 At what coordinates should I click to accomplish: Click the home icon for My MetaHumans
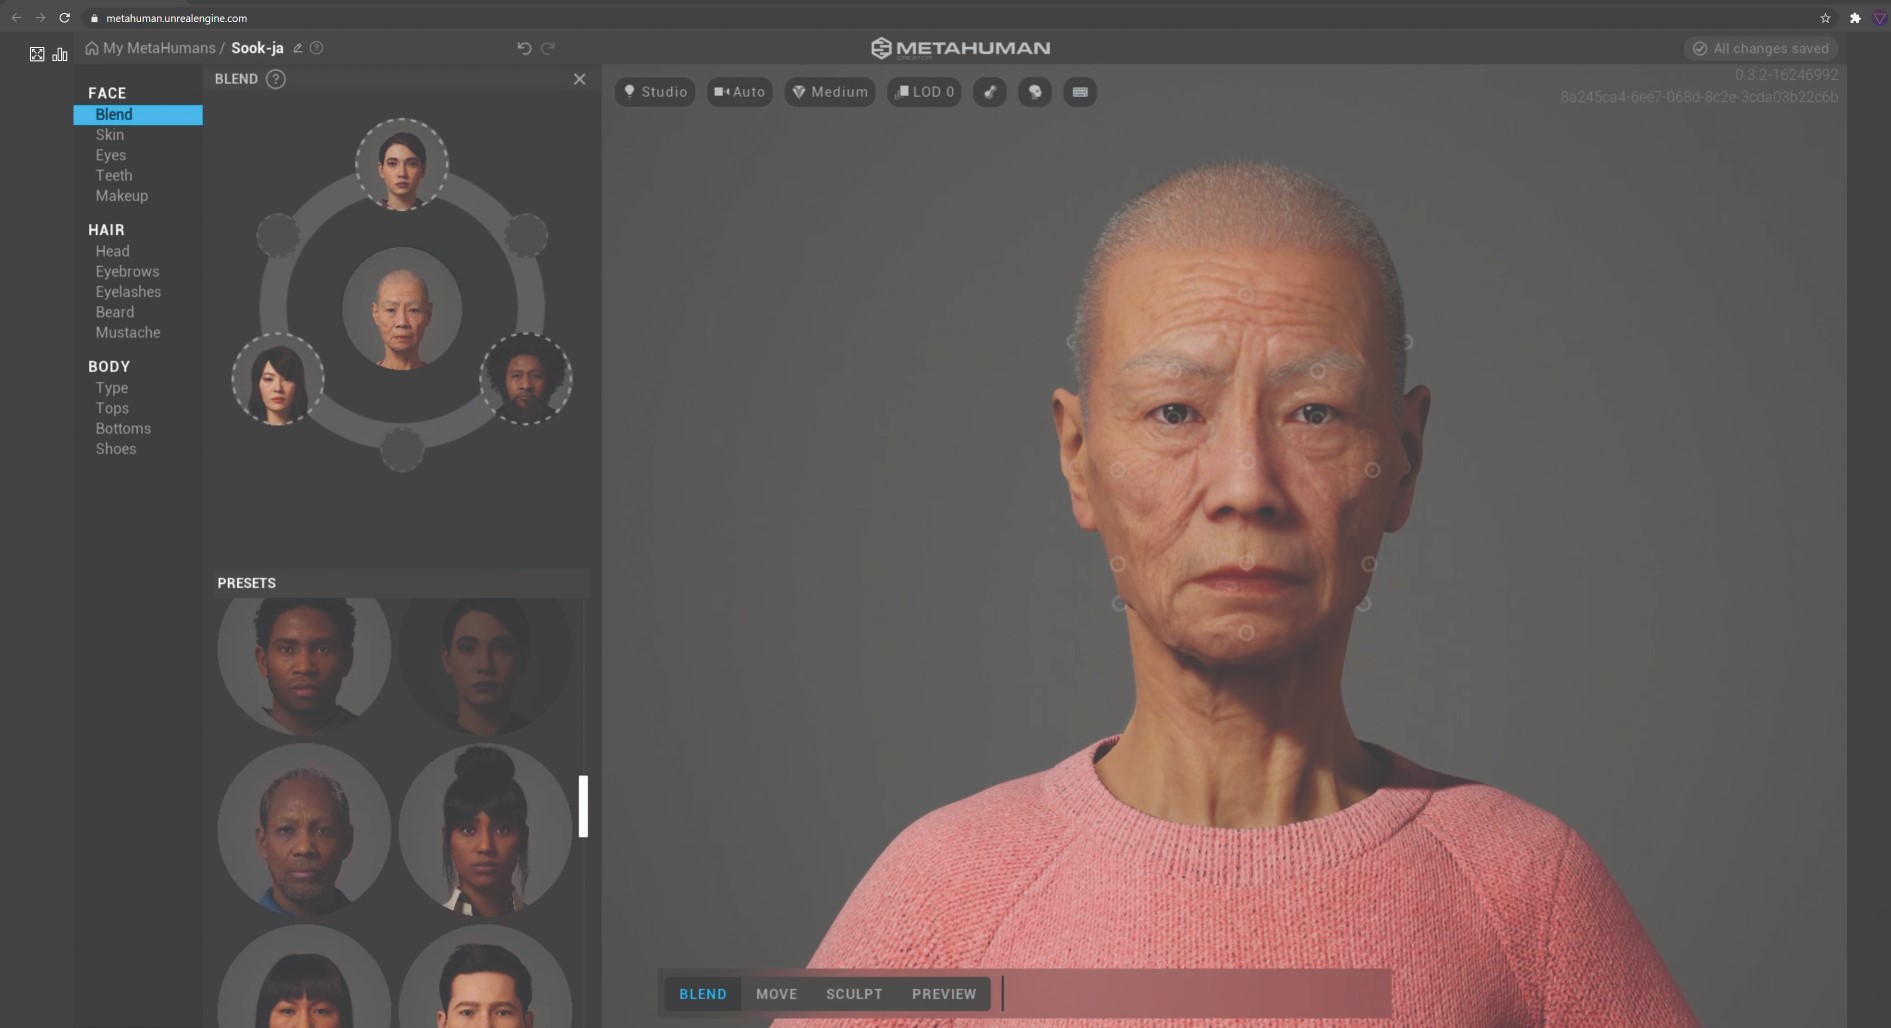point(92,48)
